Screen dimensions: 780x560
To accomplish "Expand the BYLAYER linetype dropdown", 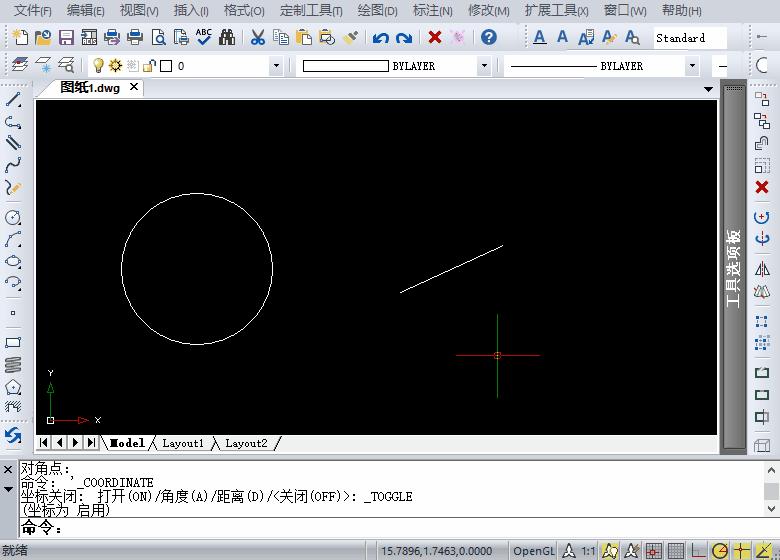I will point(692,66).
